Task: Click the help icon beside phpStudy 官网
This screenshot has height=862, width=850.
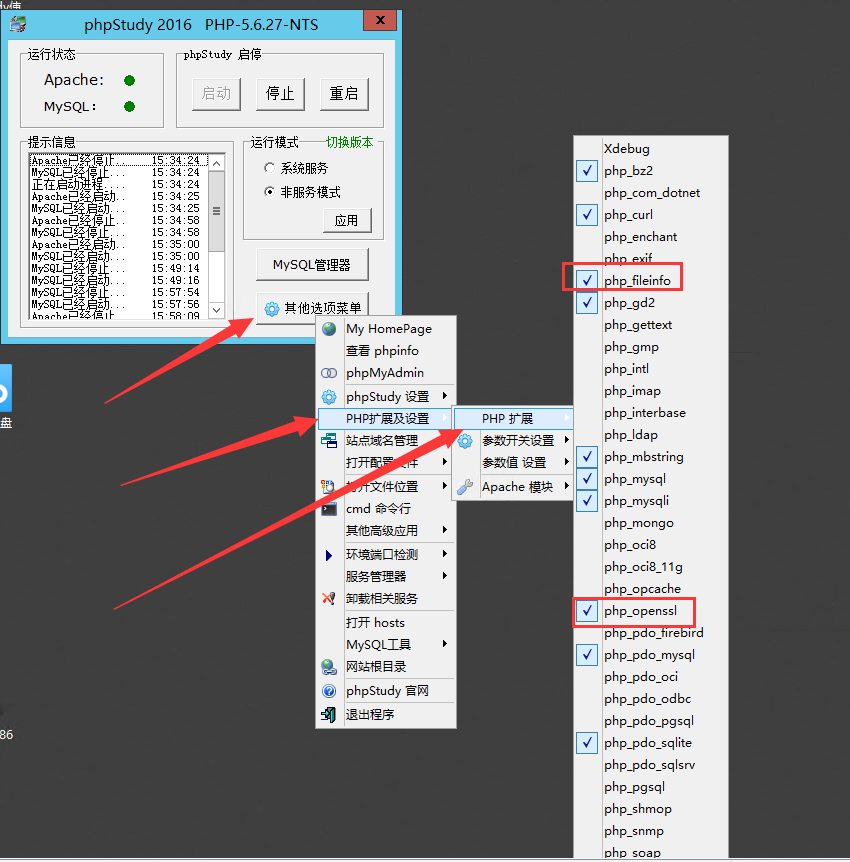Action: [x=329, y=691]
